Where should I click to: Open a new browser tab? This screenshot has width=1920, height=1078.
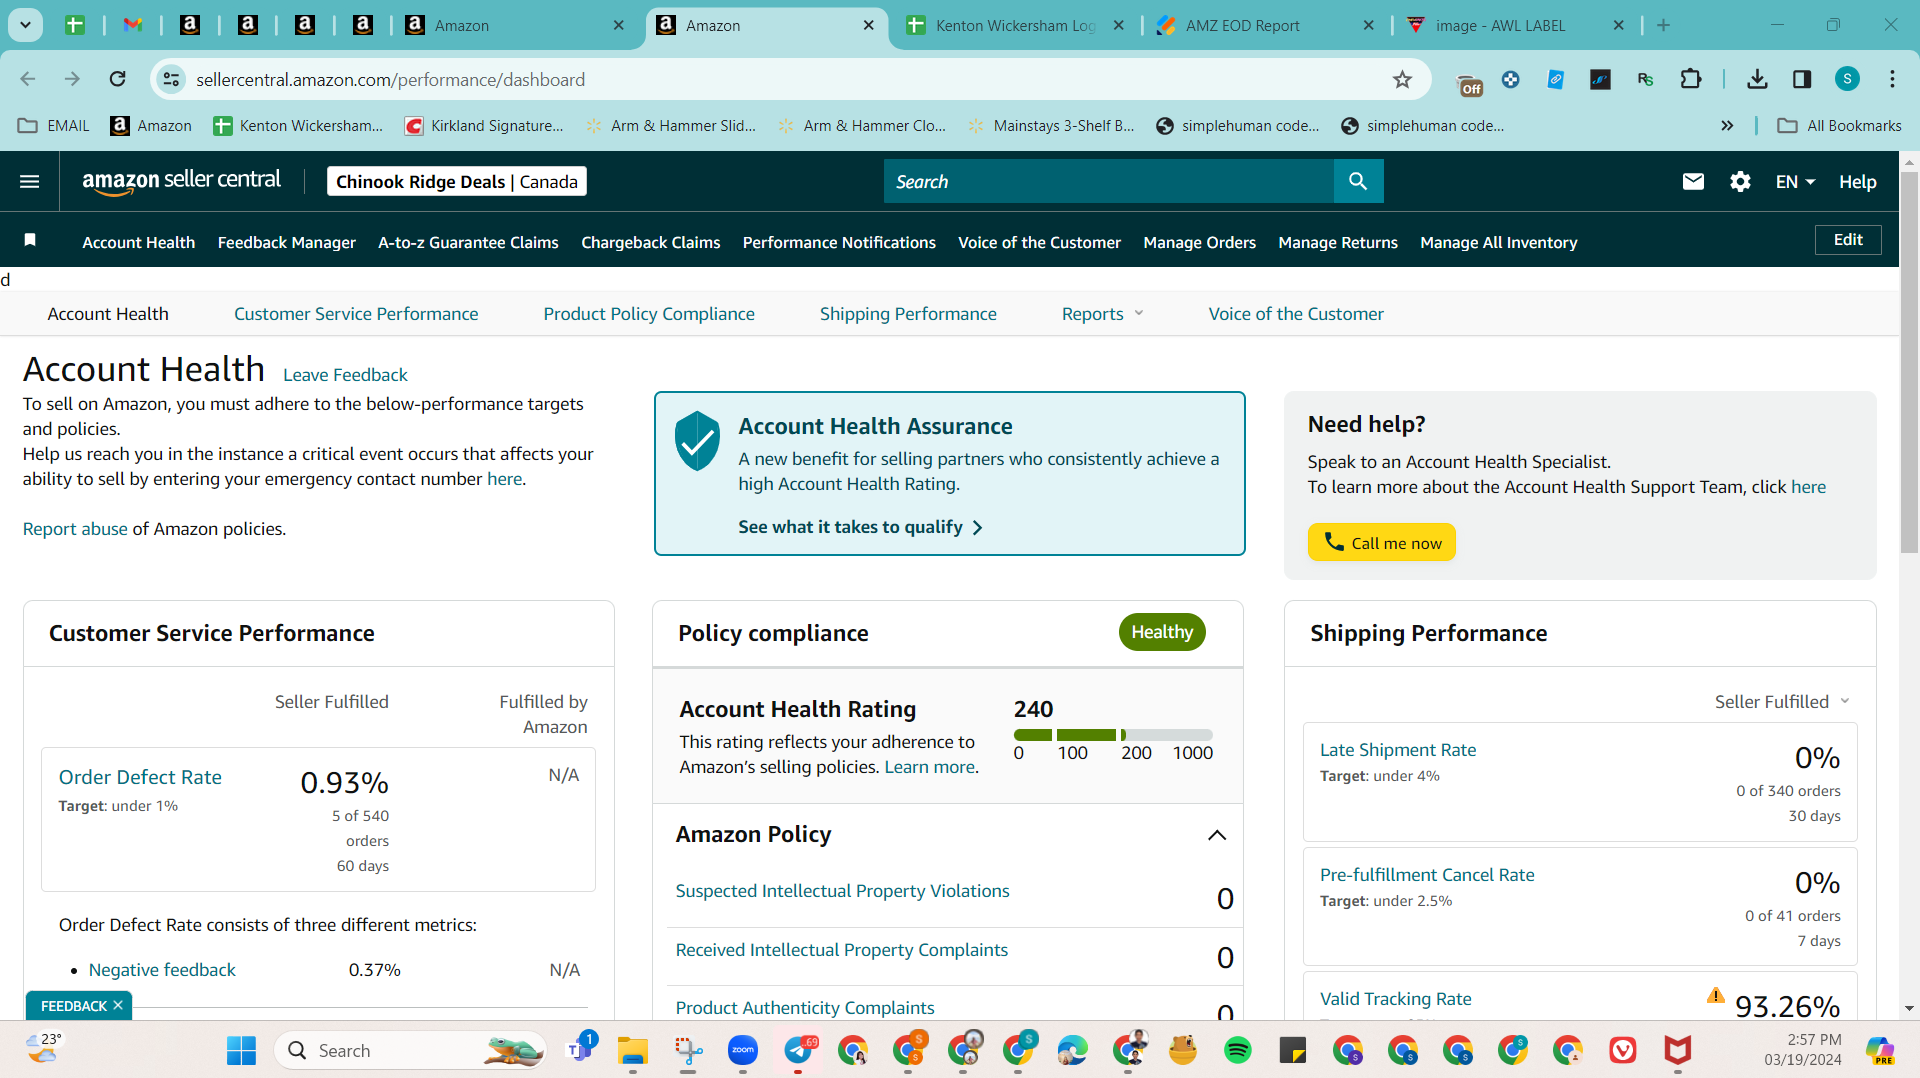click(x=1663, y=25)
